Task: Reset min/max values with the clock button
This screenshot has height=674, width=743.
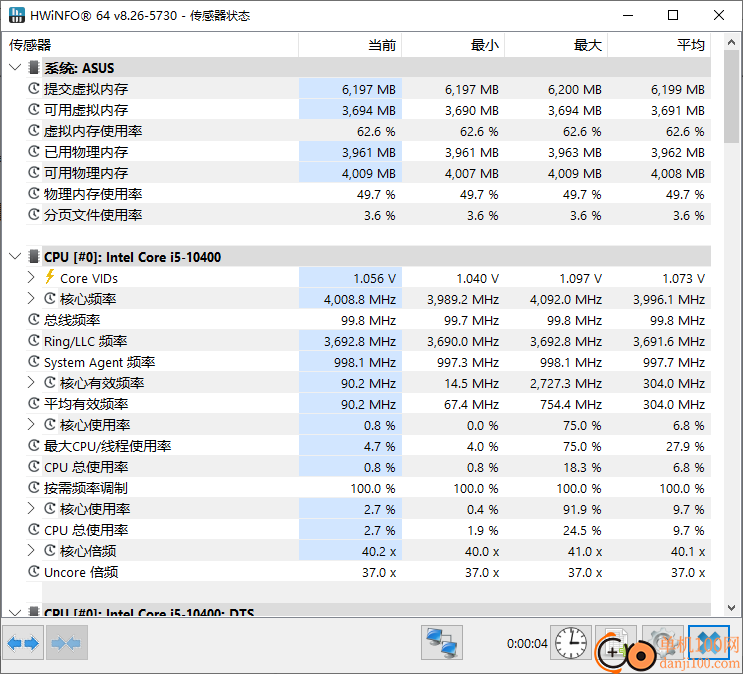Action: pyautogui.click(x=571, y=643)
